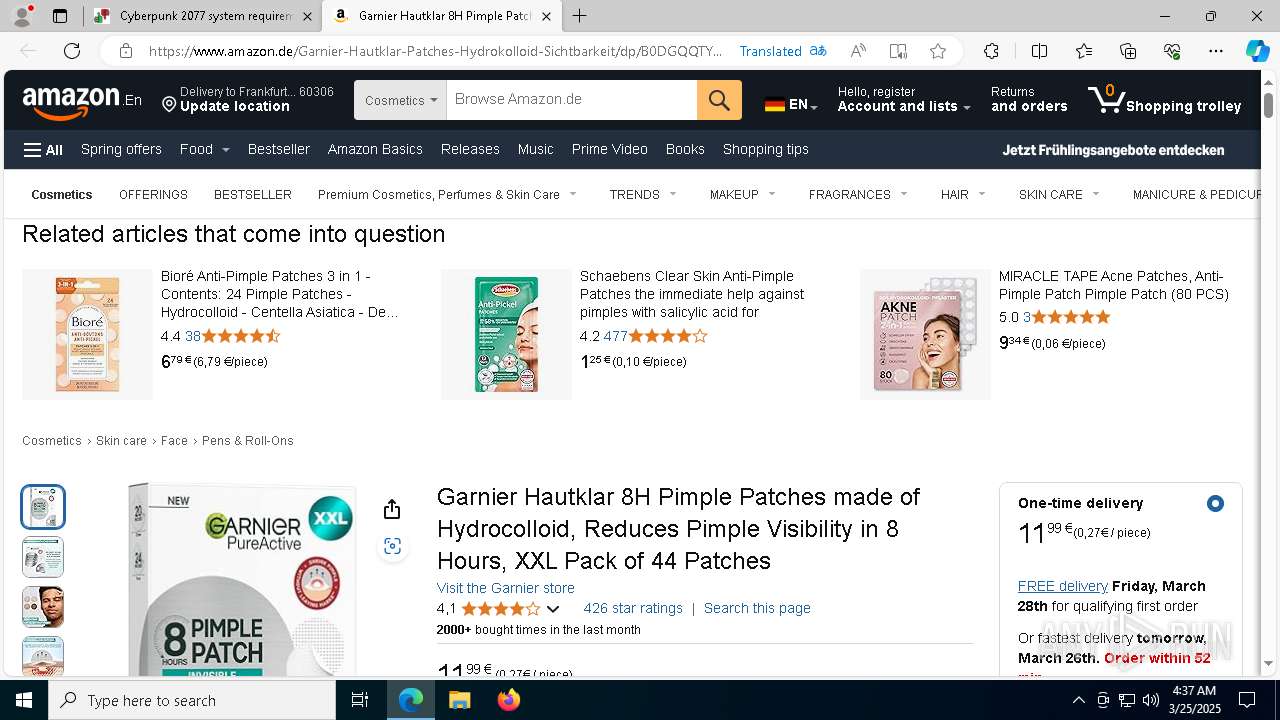Viewport: 1280px width, 720px height.
Task: Click the orange Amazon search magnifier button
Action: click(x=719, y=100)
